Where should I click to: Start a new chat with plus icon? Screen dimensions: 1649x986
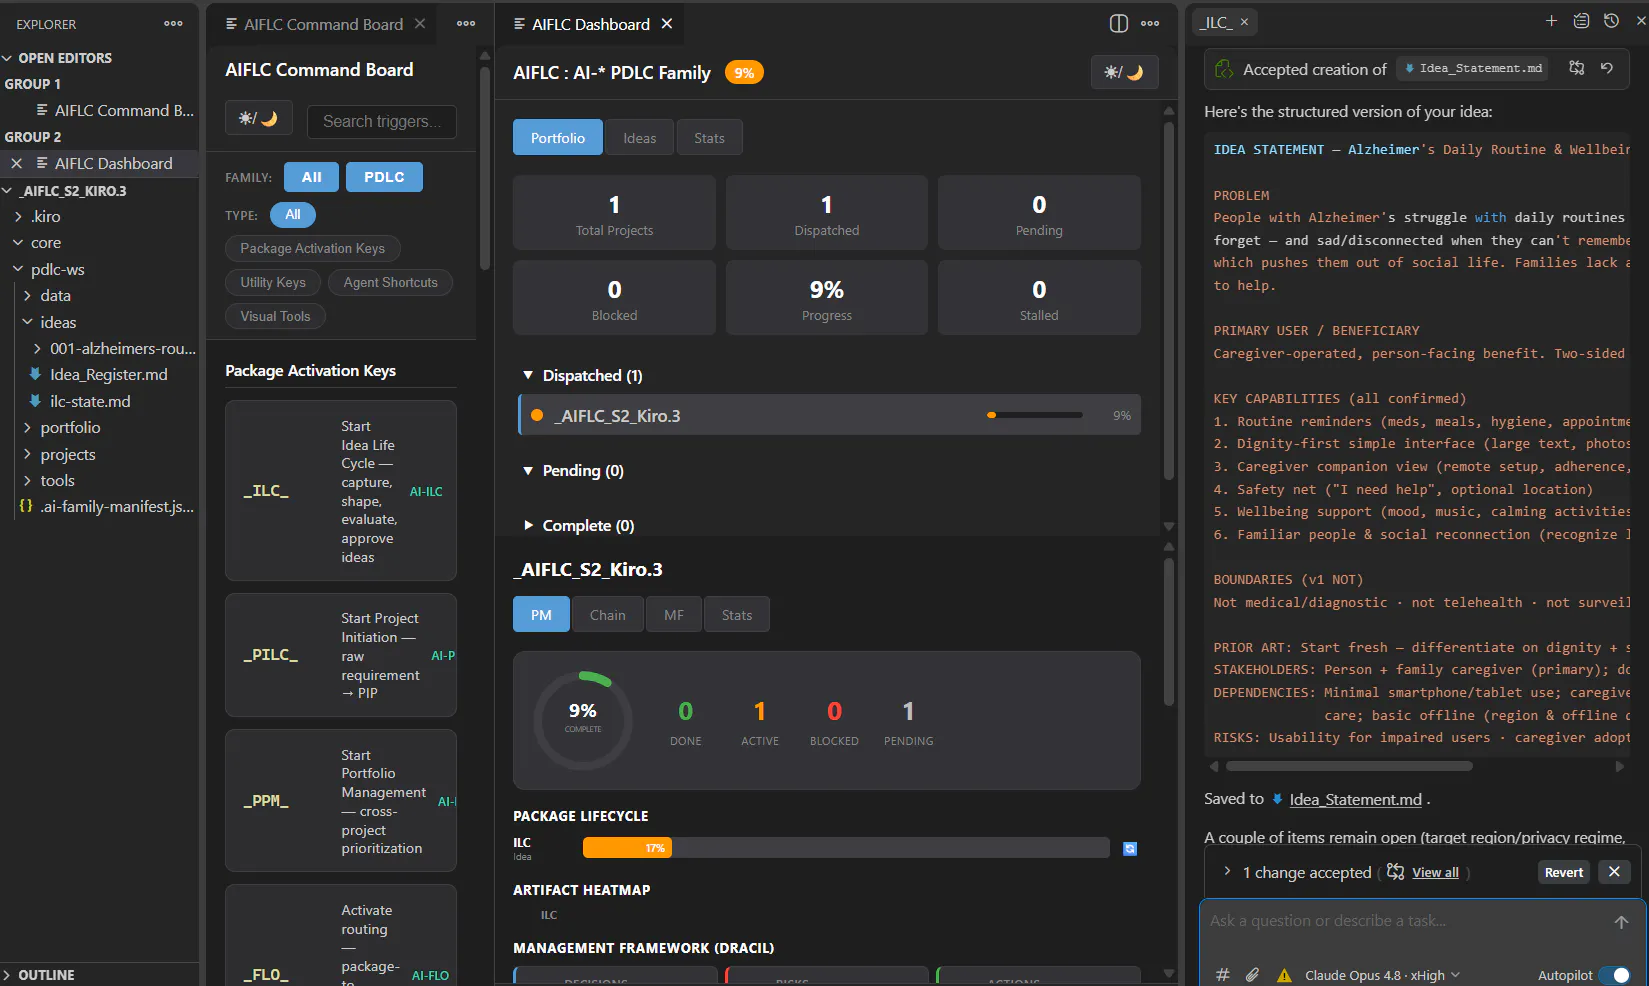click(1551, 21)
